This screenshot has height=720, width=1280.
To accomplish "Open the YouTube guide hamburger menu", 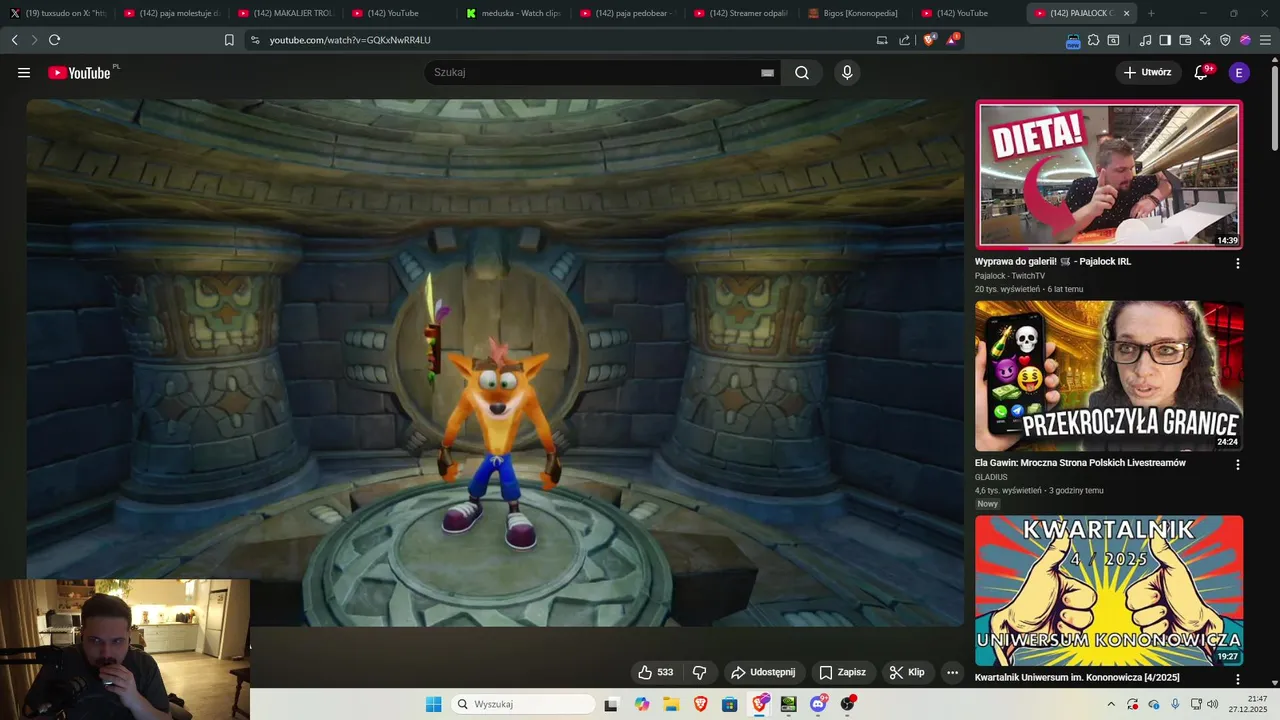I will tap(24, 72).
